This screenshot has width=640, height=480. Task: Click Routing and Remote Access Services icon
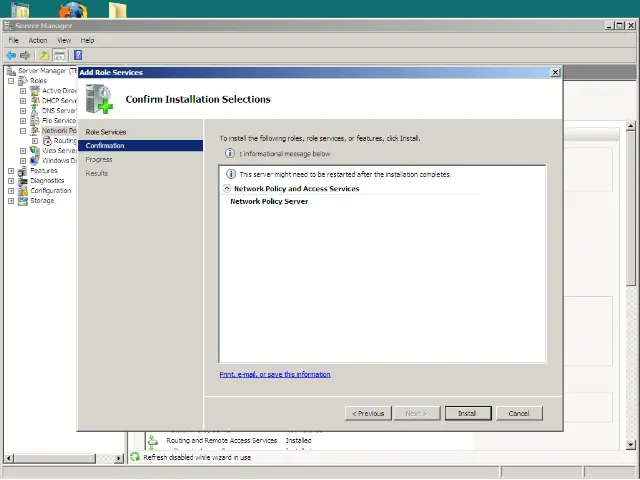coord(153,440)
